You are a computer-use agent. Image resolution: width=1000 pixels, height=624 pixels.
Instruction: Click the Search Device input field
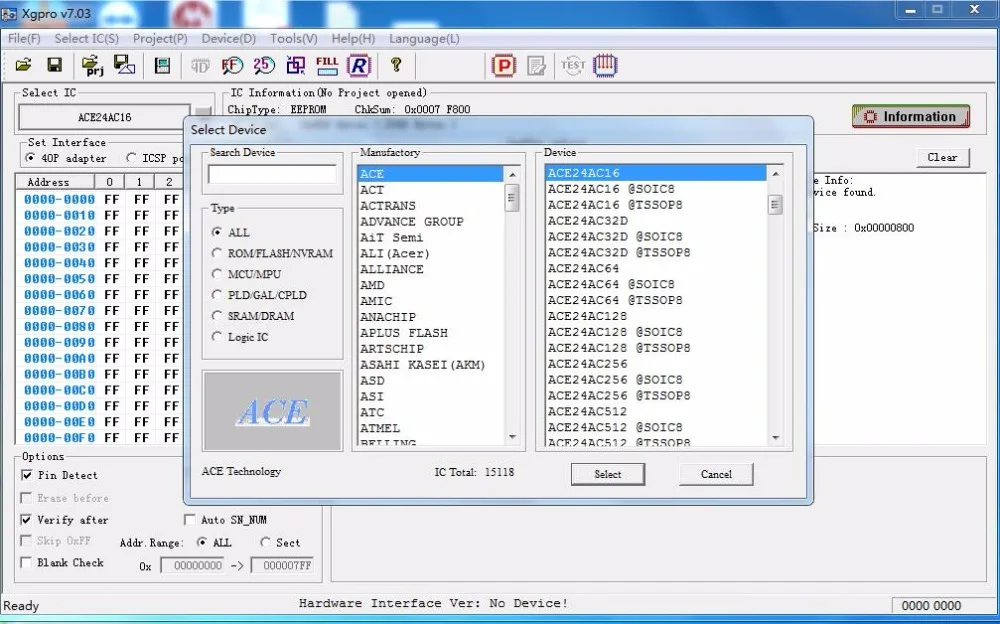tap(272, 174)
